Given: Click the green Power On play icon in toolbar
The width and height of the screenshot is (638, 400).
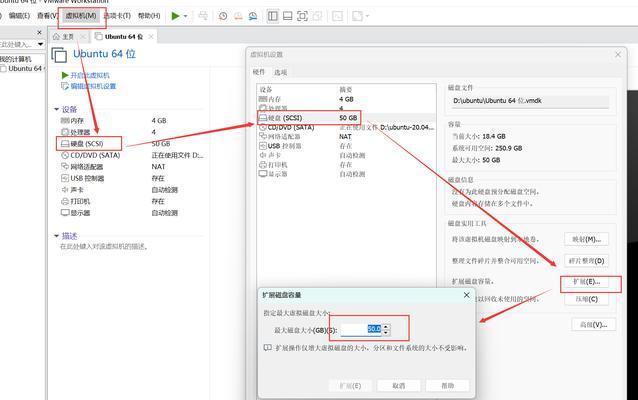Looking at the screenshot, I should point(175,16).
